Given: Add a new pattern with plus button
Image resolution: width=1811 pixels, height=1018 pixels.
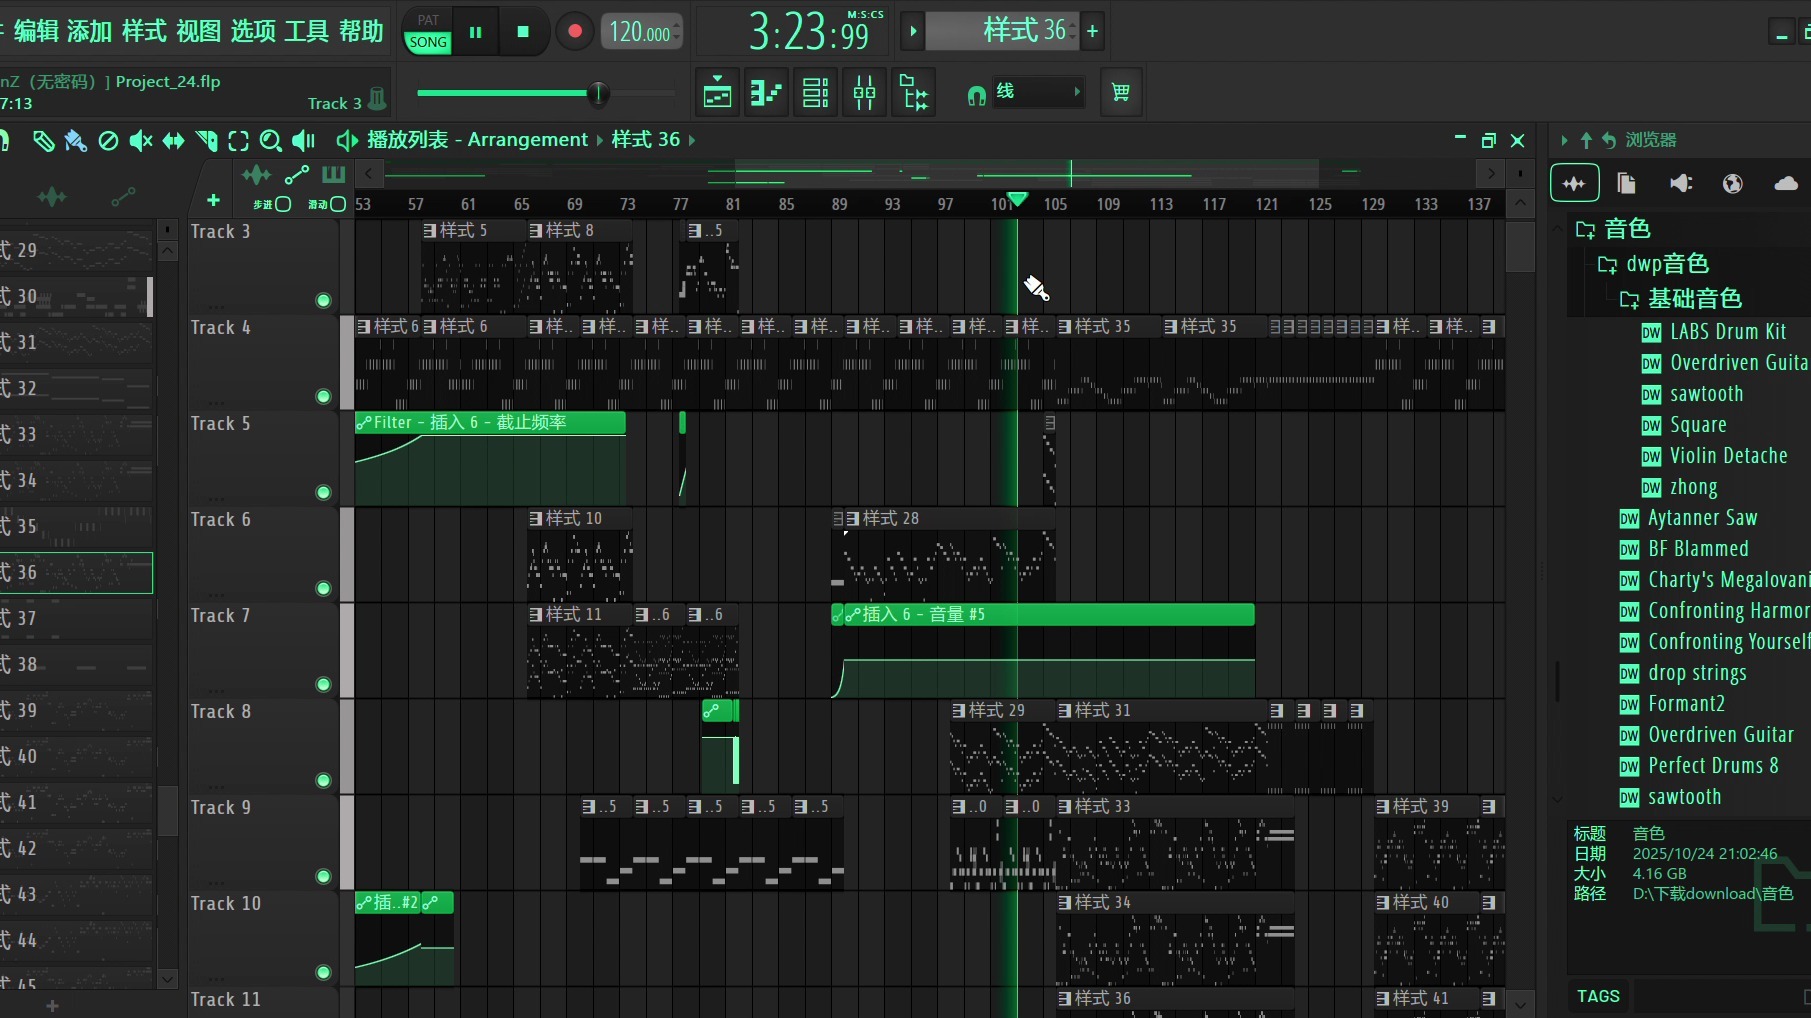Looking at the screenshot, I should pos(1093,31).
